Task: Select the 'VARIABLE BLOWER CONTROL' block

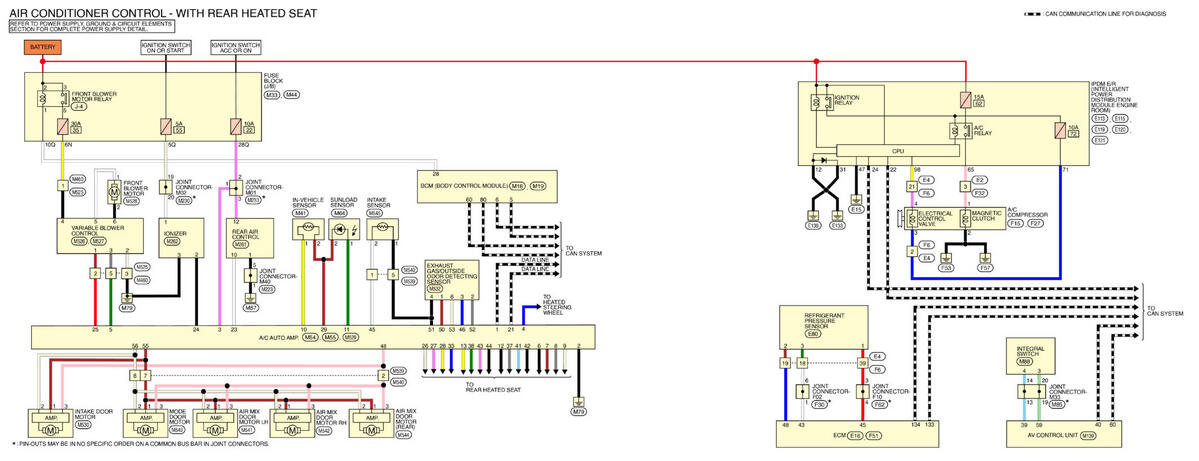Action: [100, 238]
